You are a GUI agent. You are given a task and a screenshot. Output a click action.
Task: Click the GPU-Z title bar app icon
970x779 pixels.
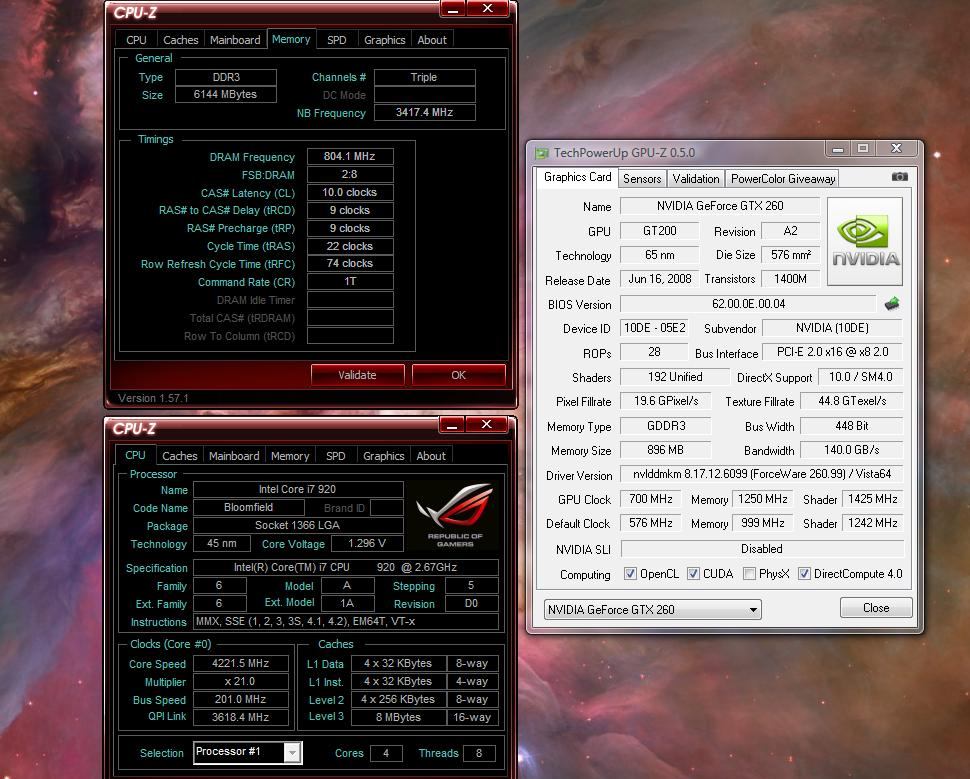[542, 153]
